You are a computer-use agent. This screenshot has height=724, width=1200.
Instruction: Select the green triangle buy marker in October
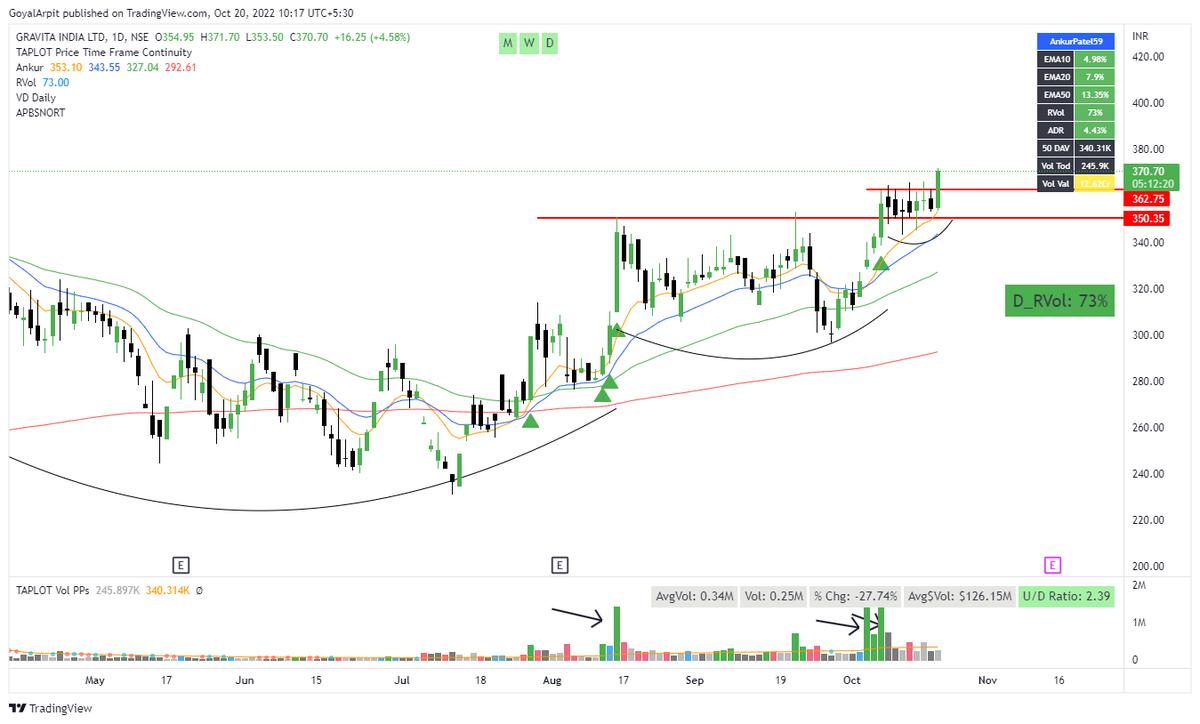click(879, 265)
